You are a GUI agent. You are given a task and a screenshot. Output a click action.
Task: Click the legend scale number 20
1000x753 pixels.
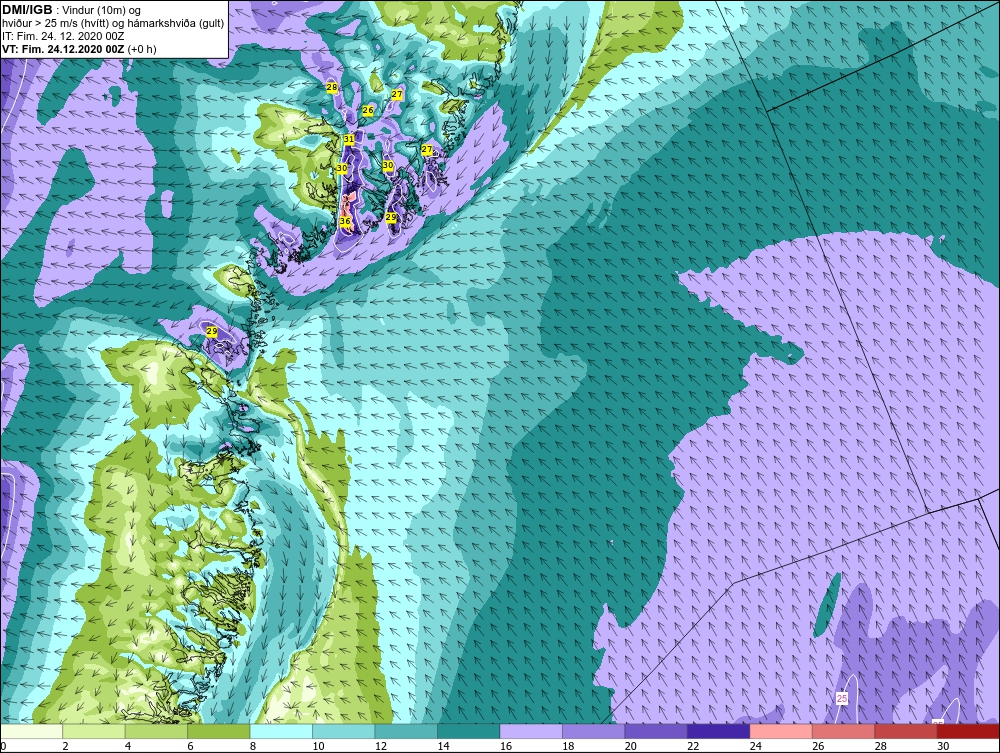tap(631, 746)
